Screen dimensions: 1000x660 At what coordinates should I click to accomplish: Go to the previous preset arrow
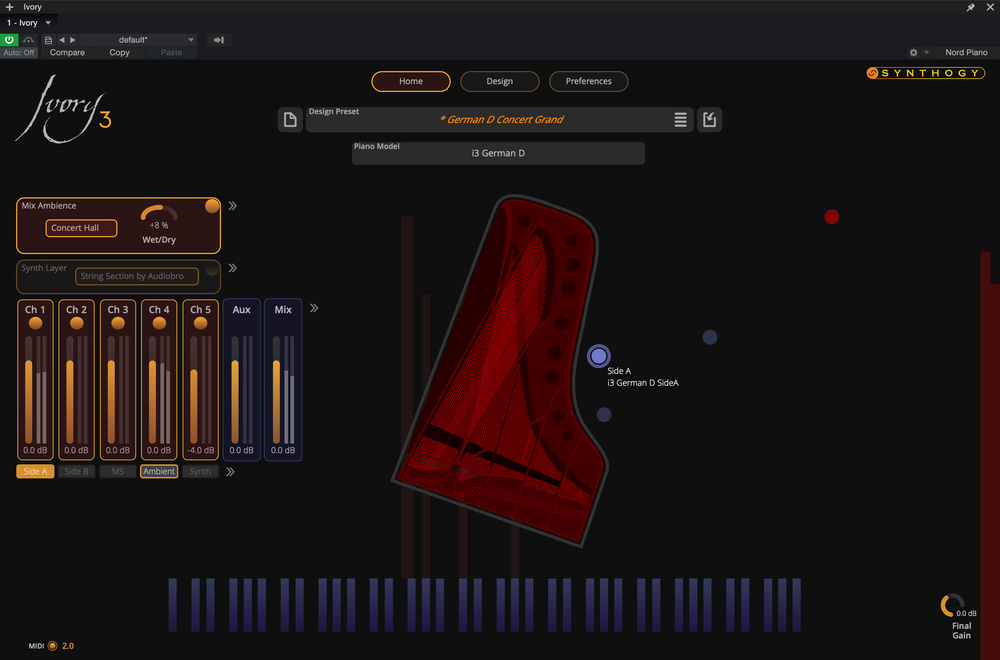tap(62, 40)
